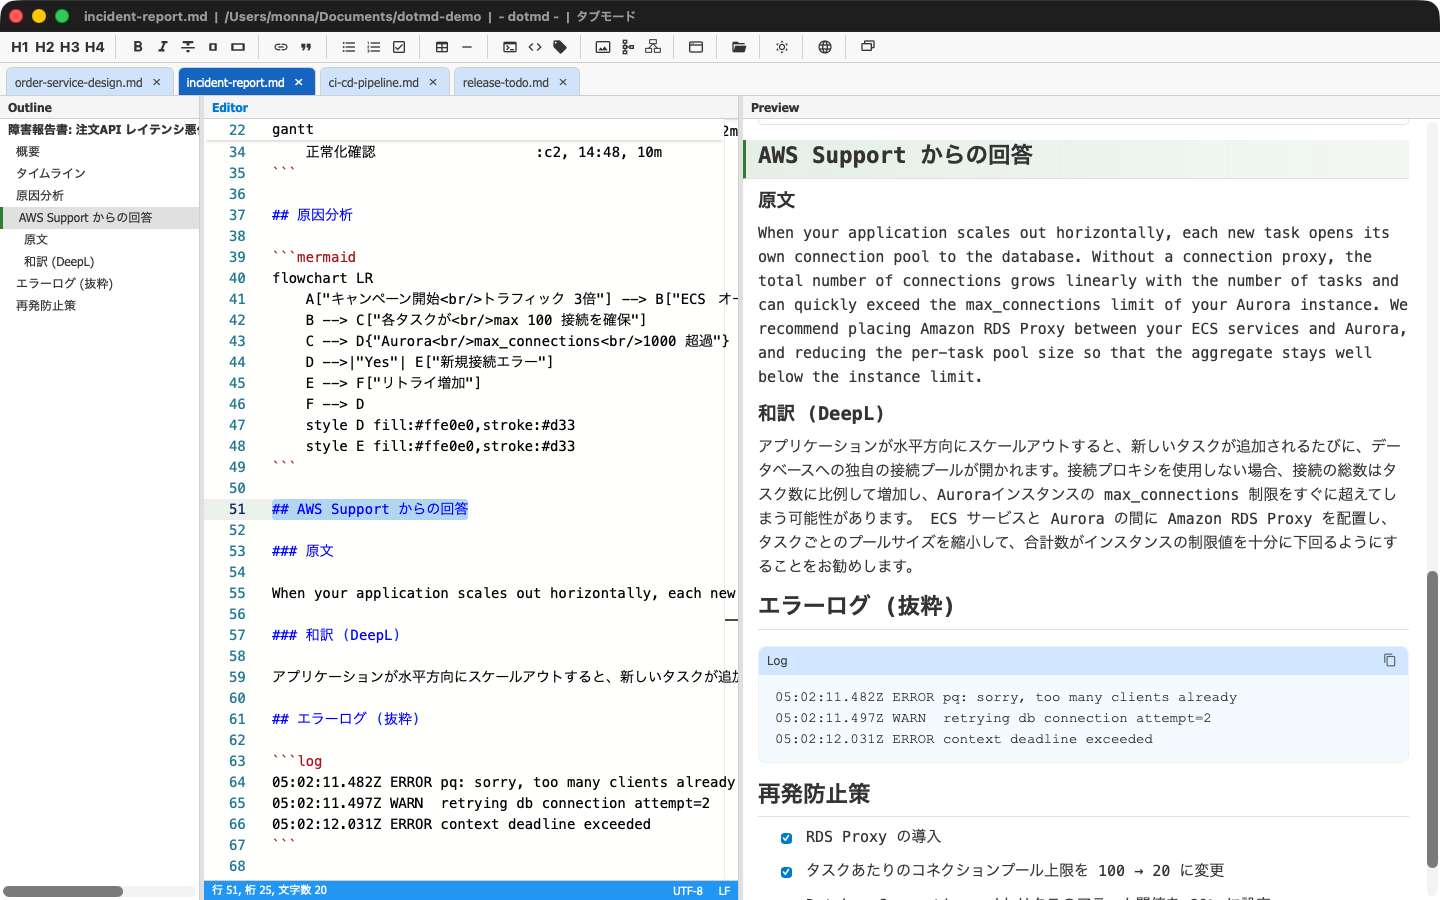This screenshot has height=900, width=1440.
Task: Insert a code block
Action: [510, 47]
